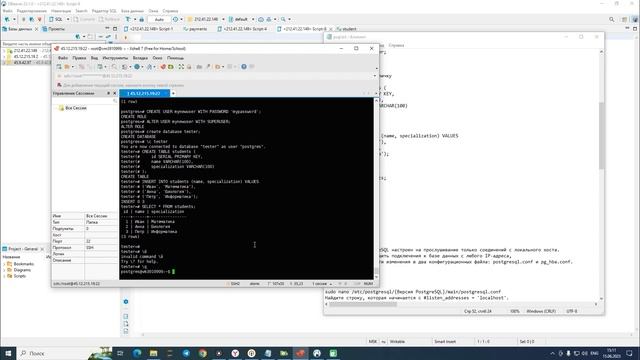Open Вид menu in Xshell
Image resolution: width=640 pixels, height=360 pixels.
(x=94, y=58)
